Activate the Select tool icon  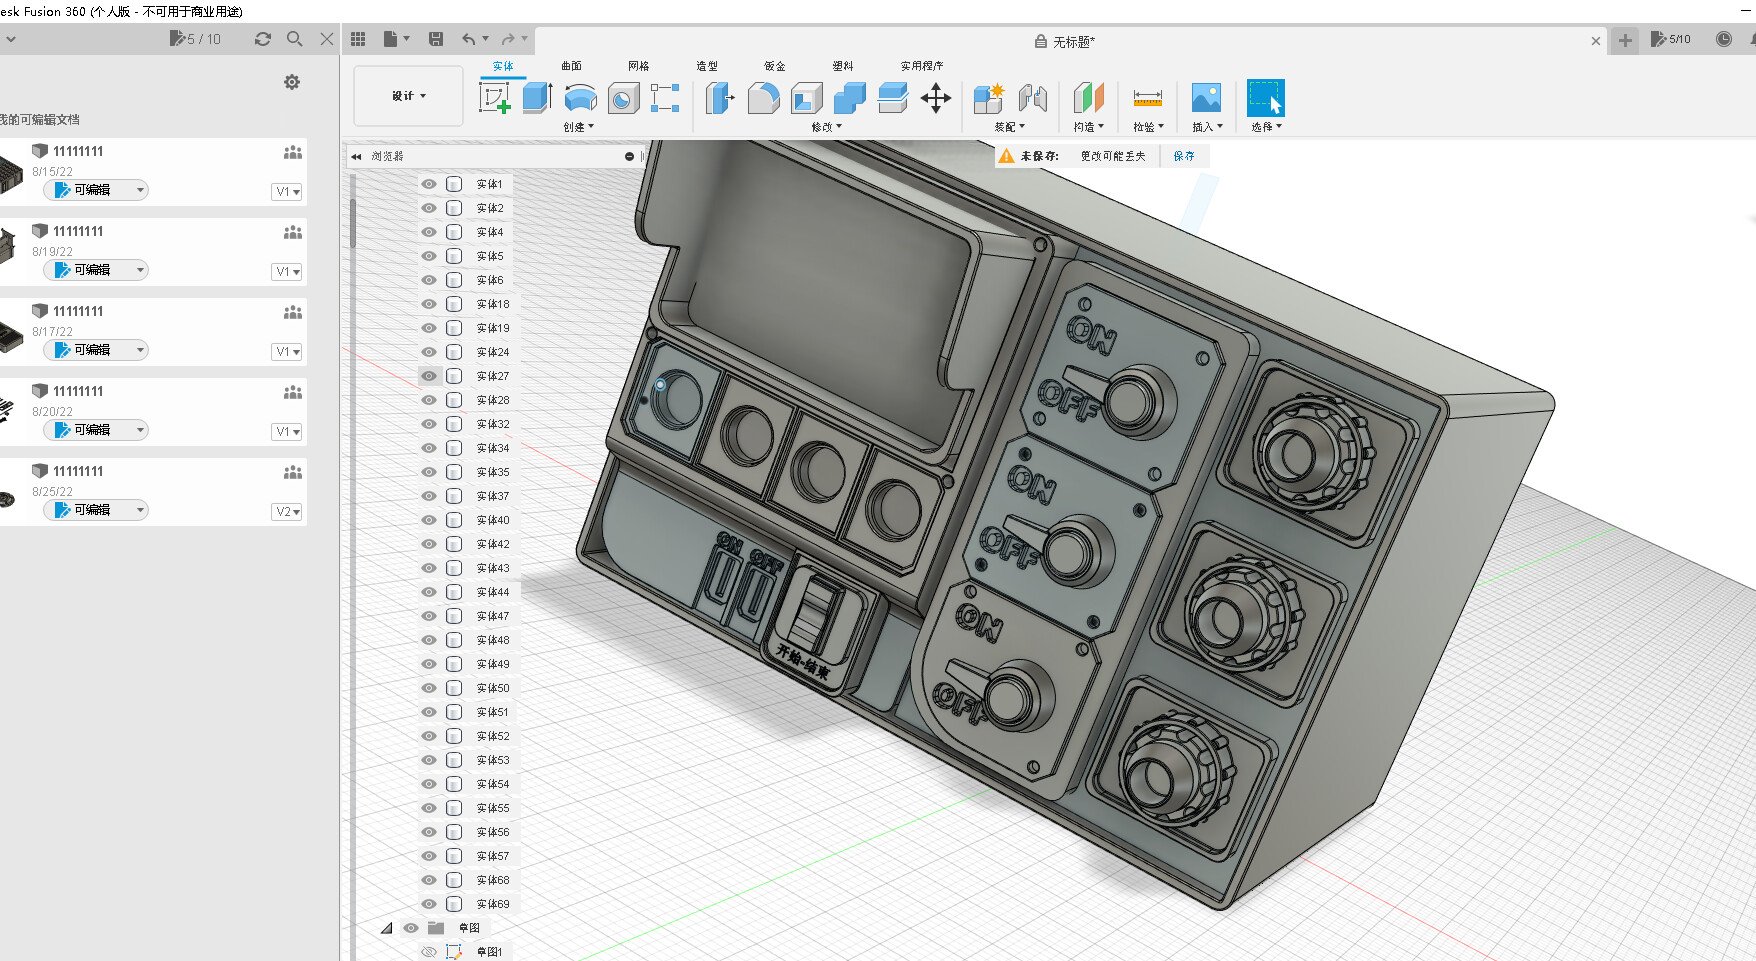tap(1265, 98)
